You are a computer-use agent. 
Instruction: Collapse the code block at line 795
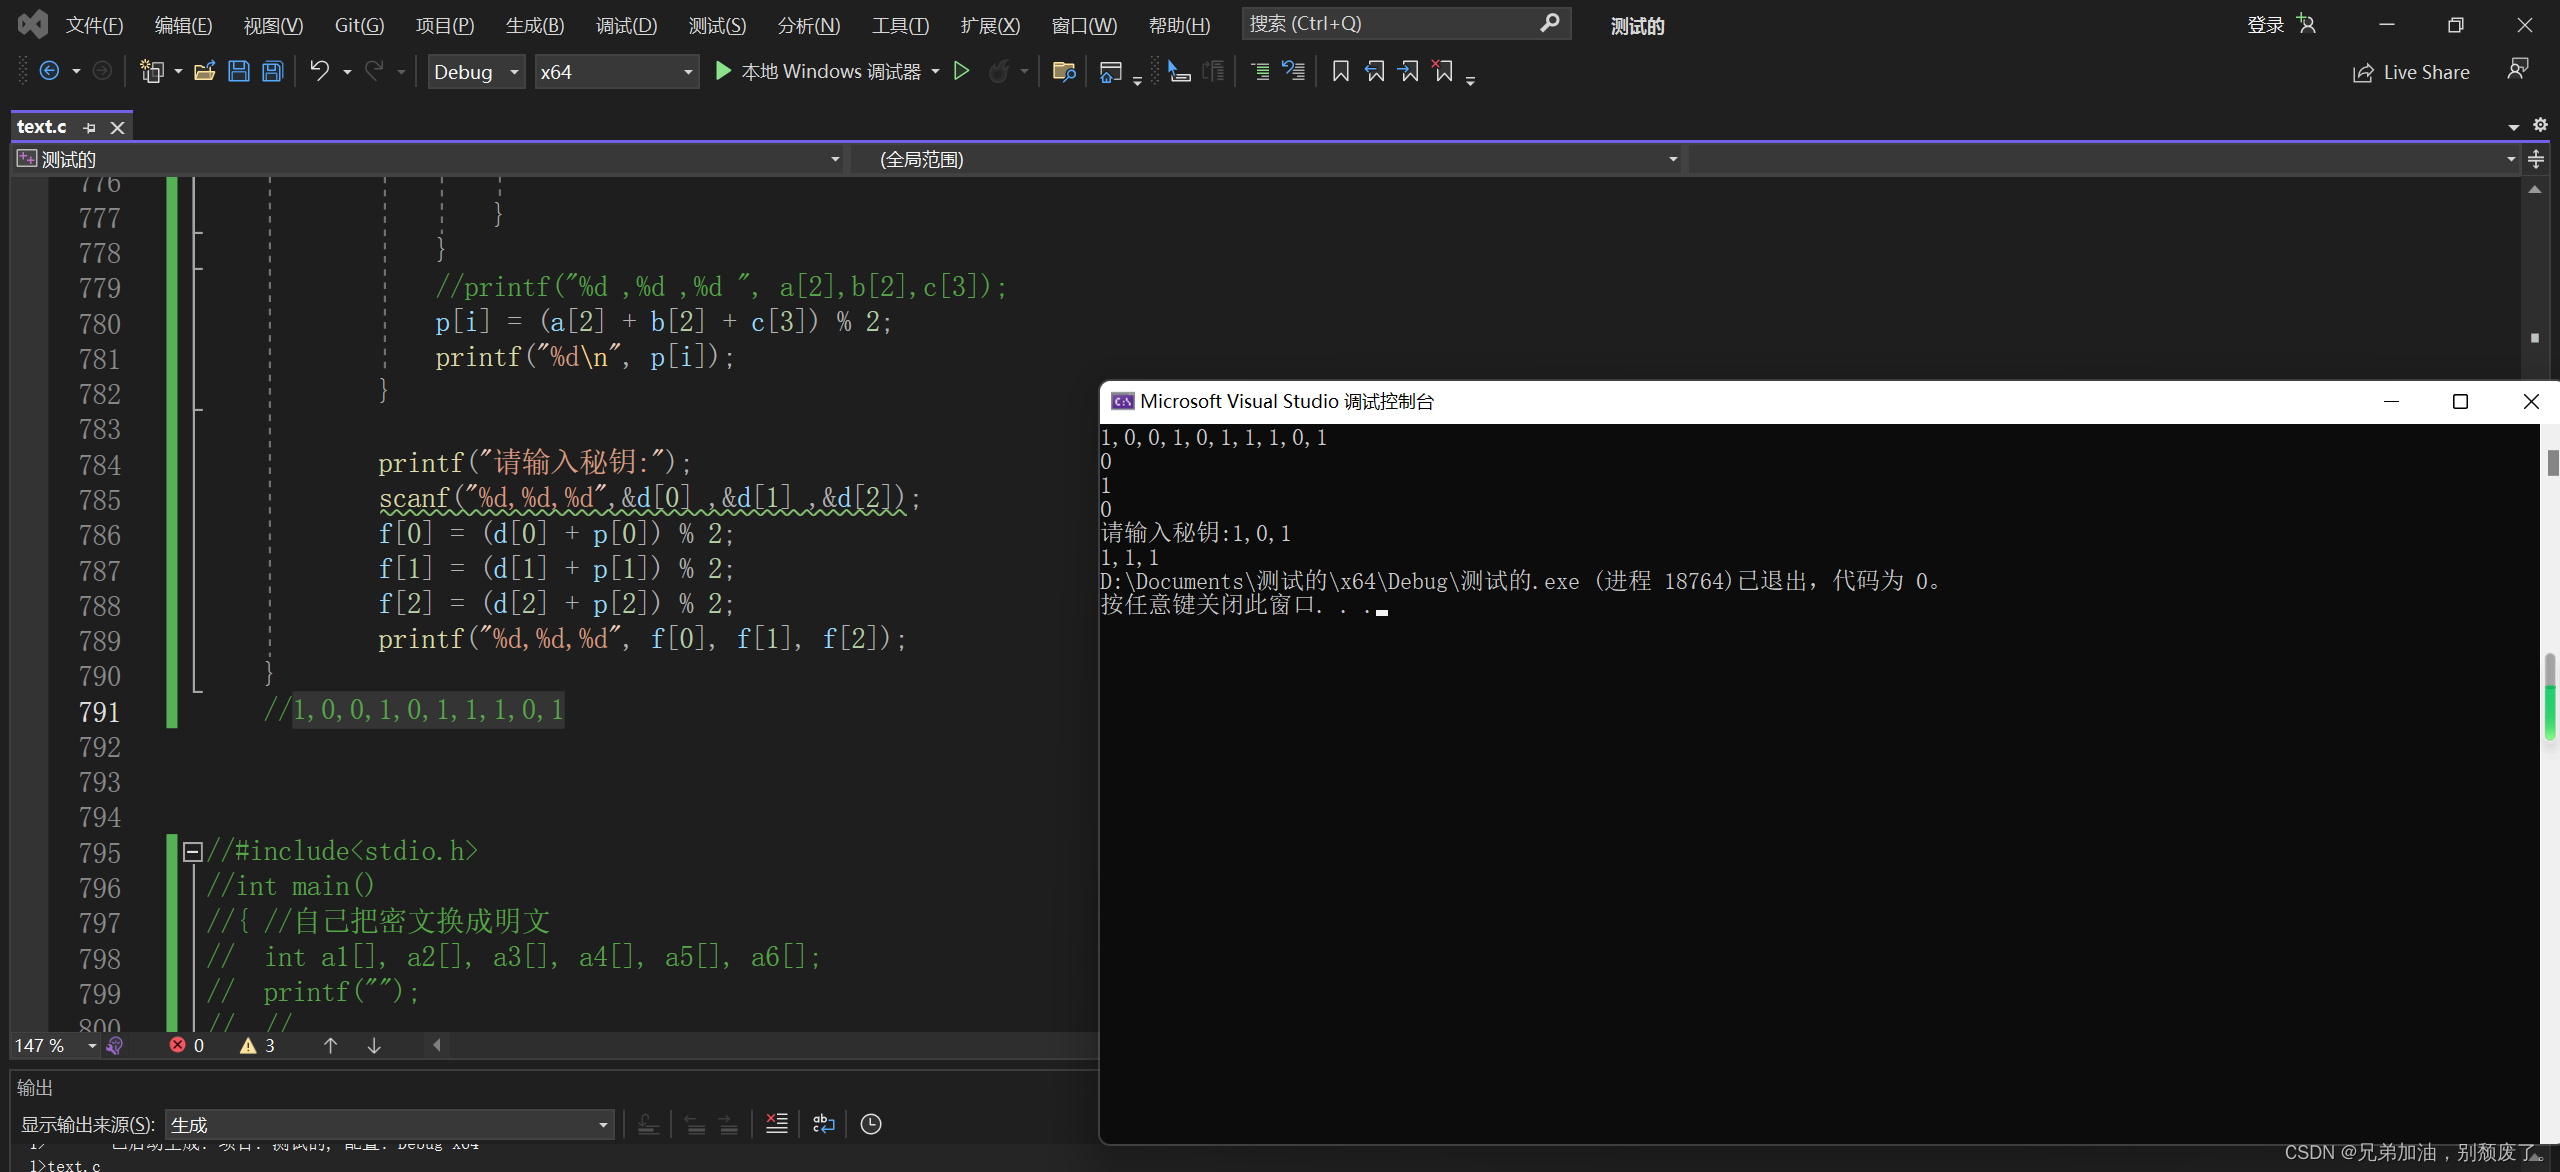point(193,852)
